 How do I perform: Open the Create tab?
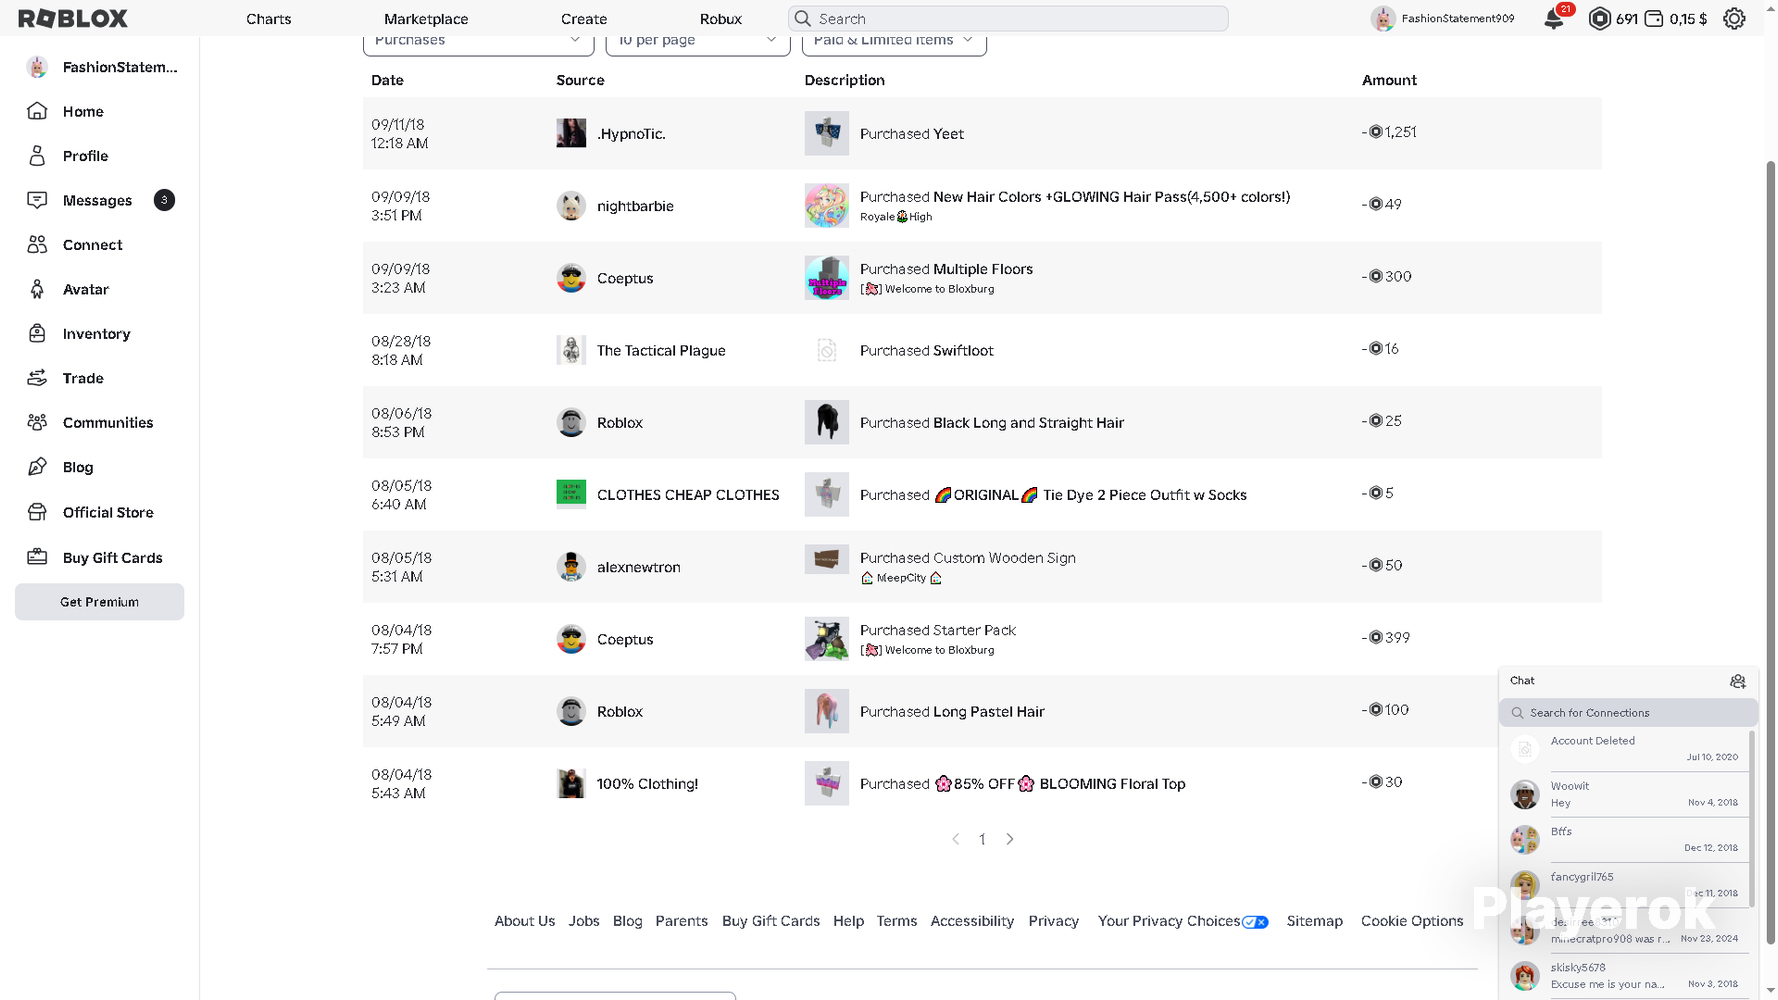click(x=584, y=19)
